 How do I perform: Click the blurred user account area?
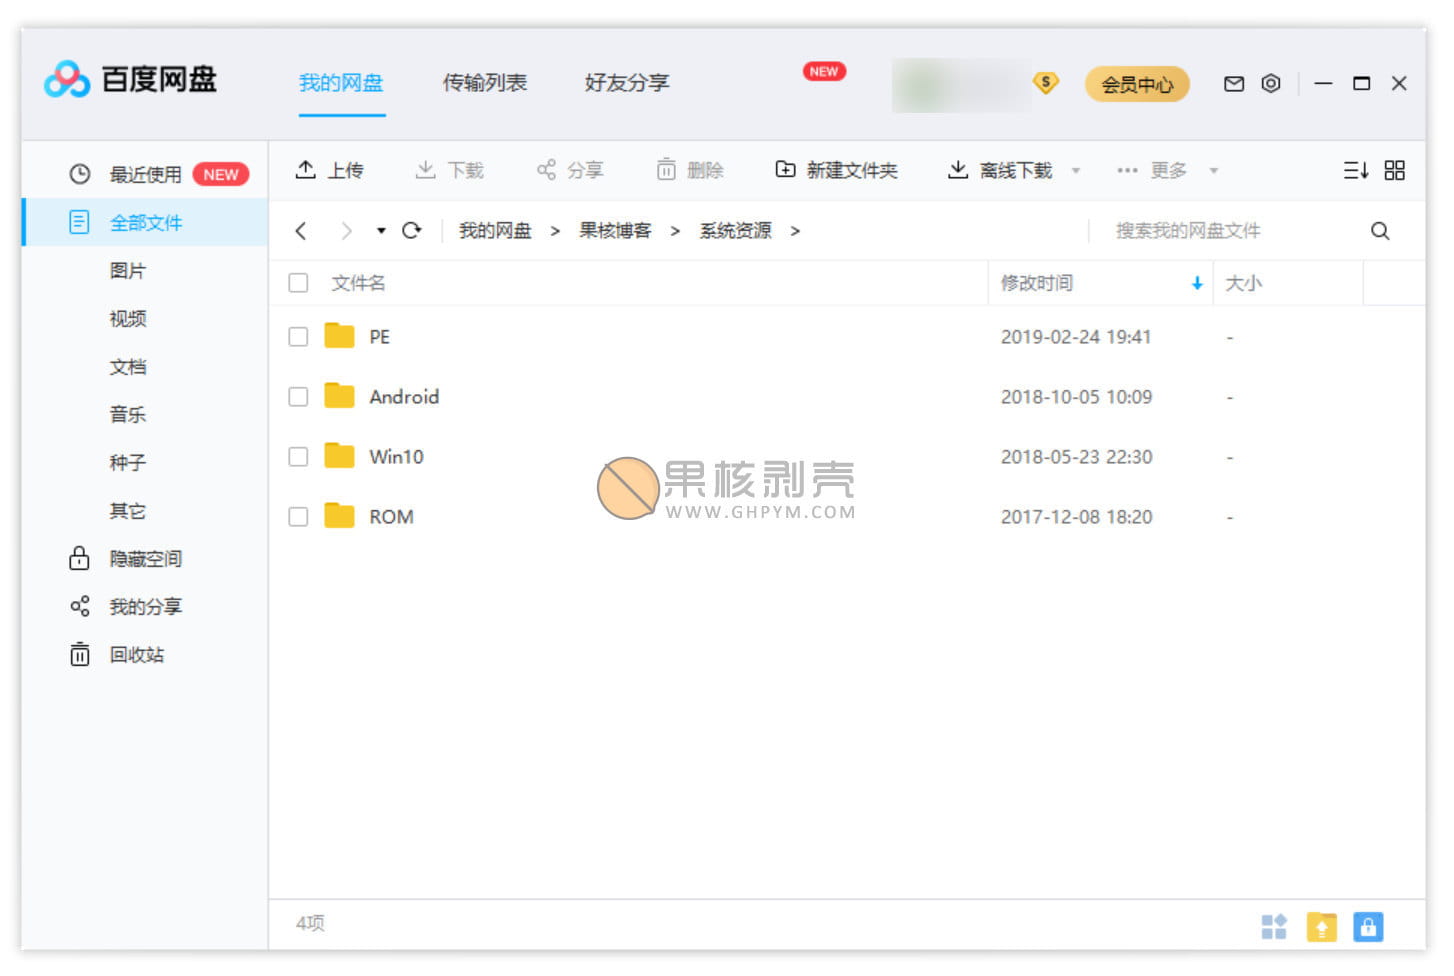[960, 84]
